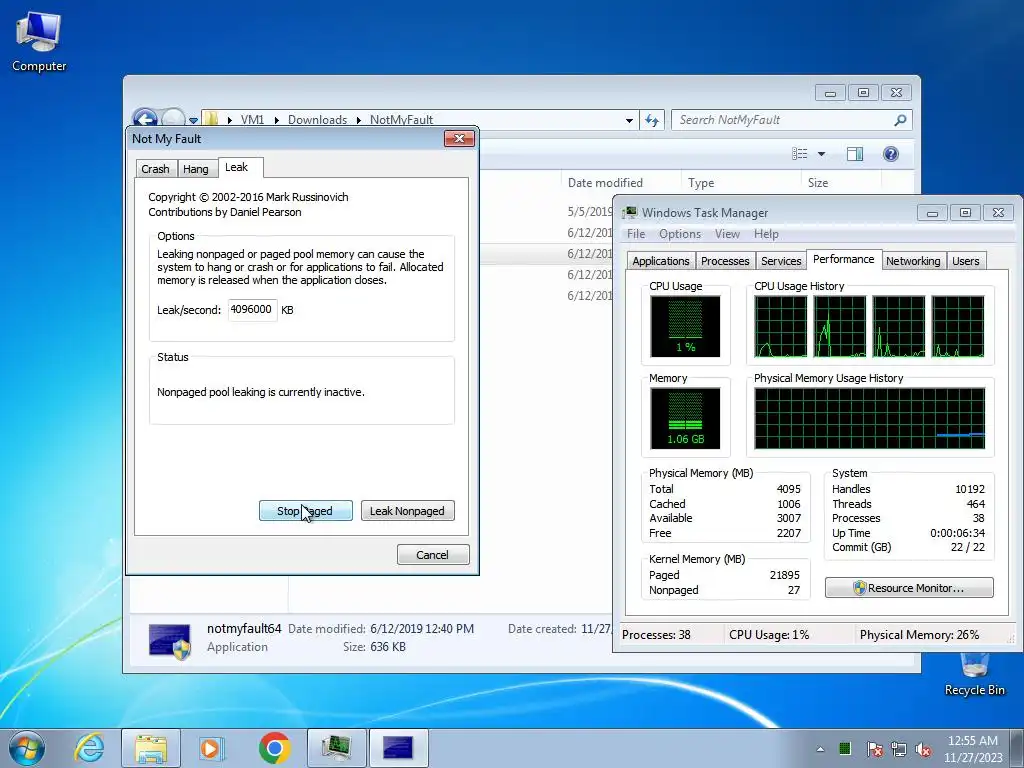Click Physical Memory: 26% in status bar

click(920, 635)
